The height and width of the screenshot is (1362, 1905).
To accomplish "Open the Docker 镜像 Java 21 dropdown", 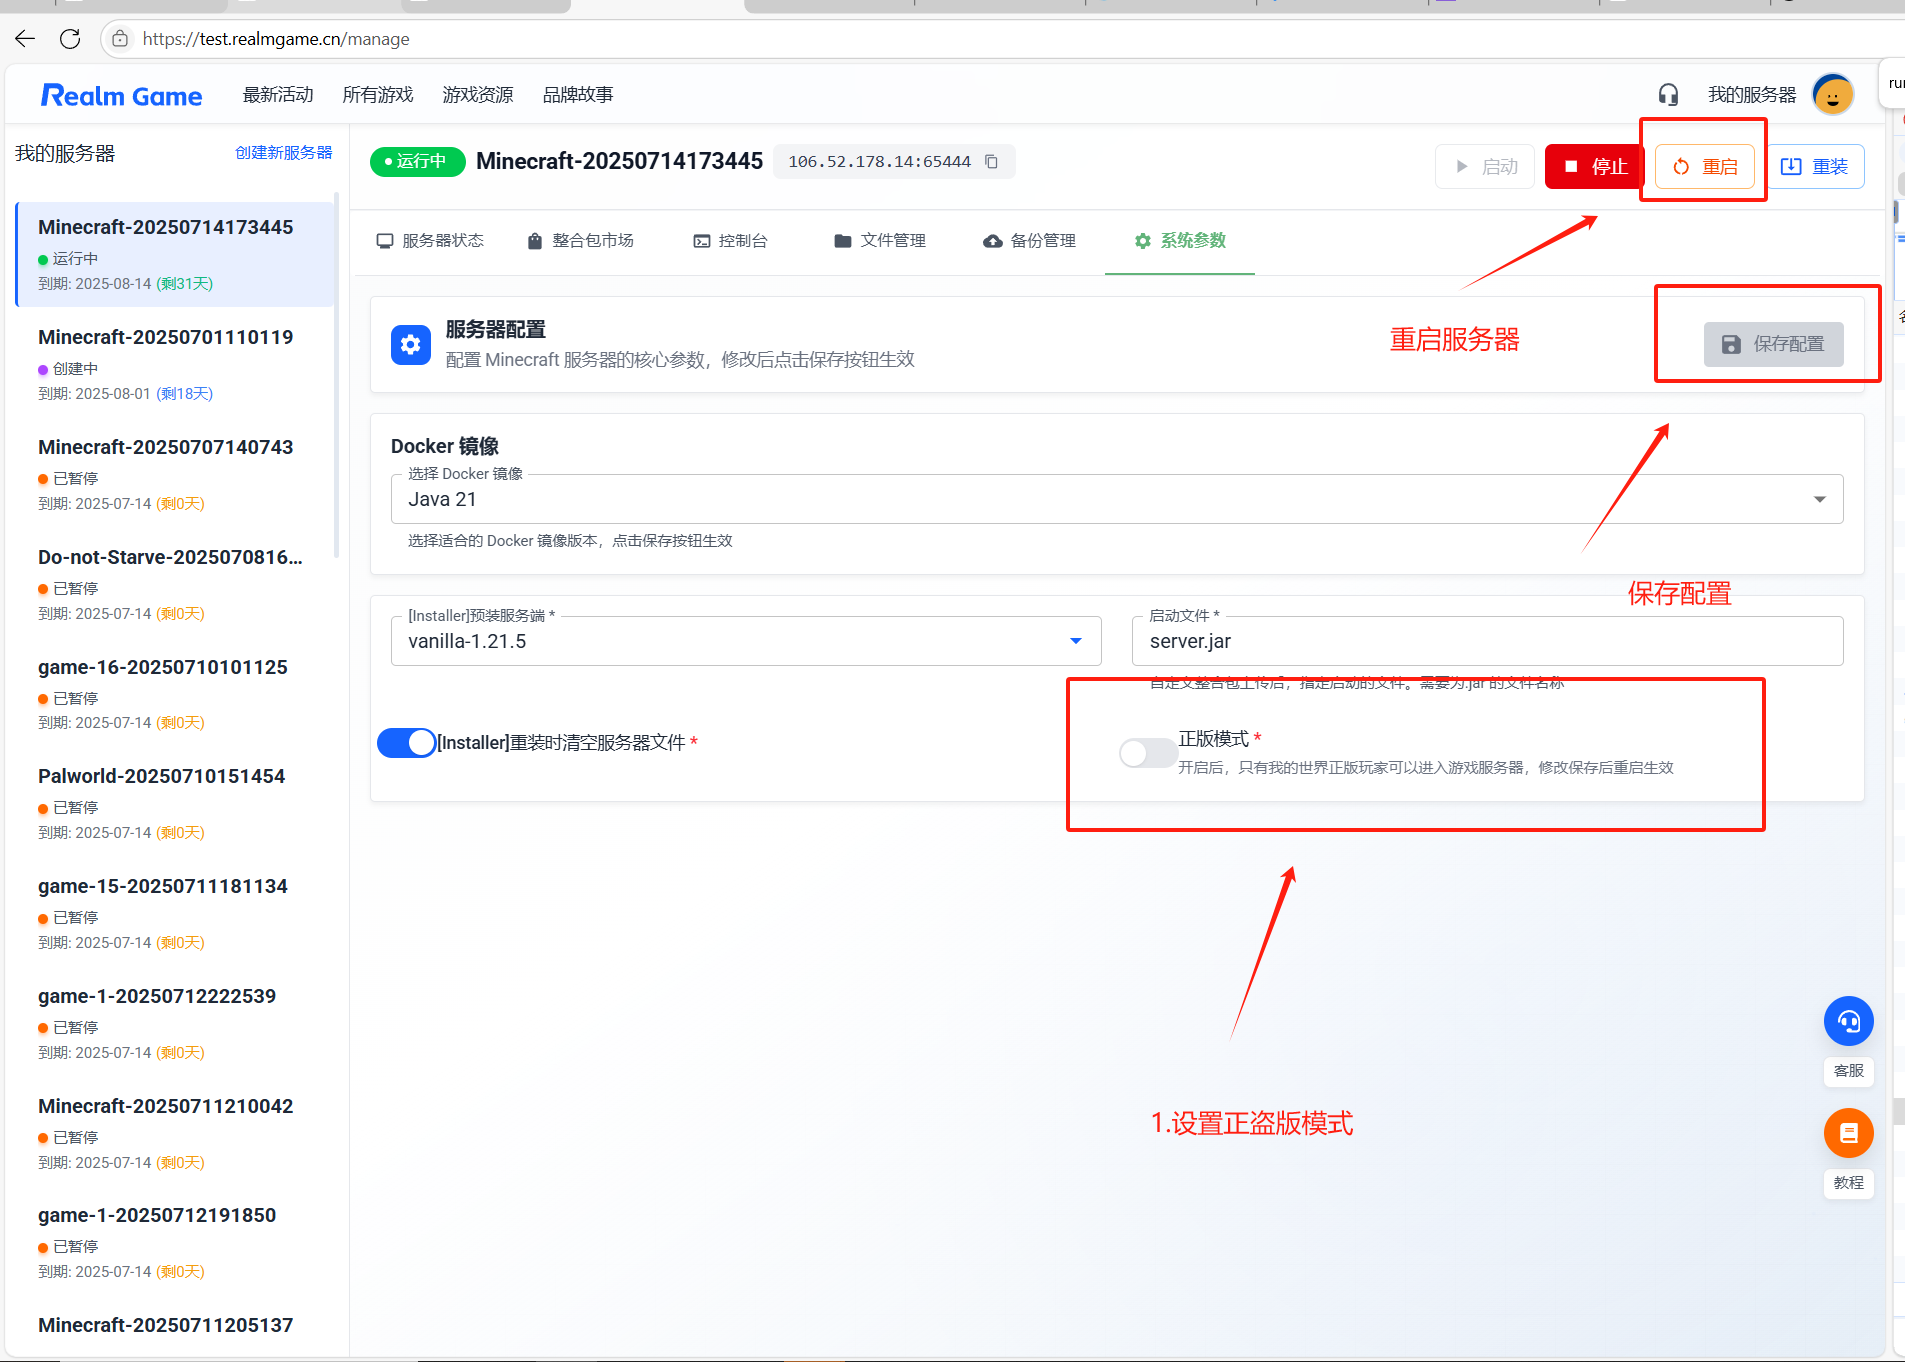I will pyautogui.click(x=1117, y=499).
